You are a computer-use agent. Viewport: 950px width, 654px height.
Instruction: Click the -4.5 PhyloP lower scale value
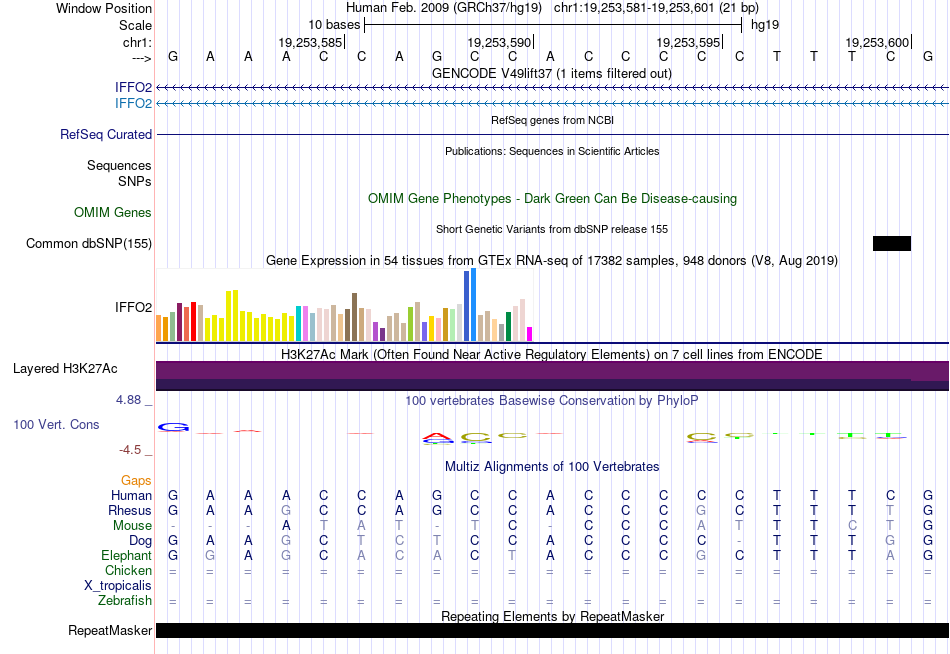click(x=130, y=450)
